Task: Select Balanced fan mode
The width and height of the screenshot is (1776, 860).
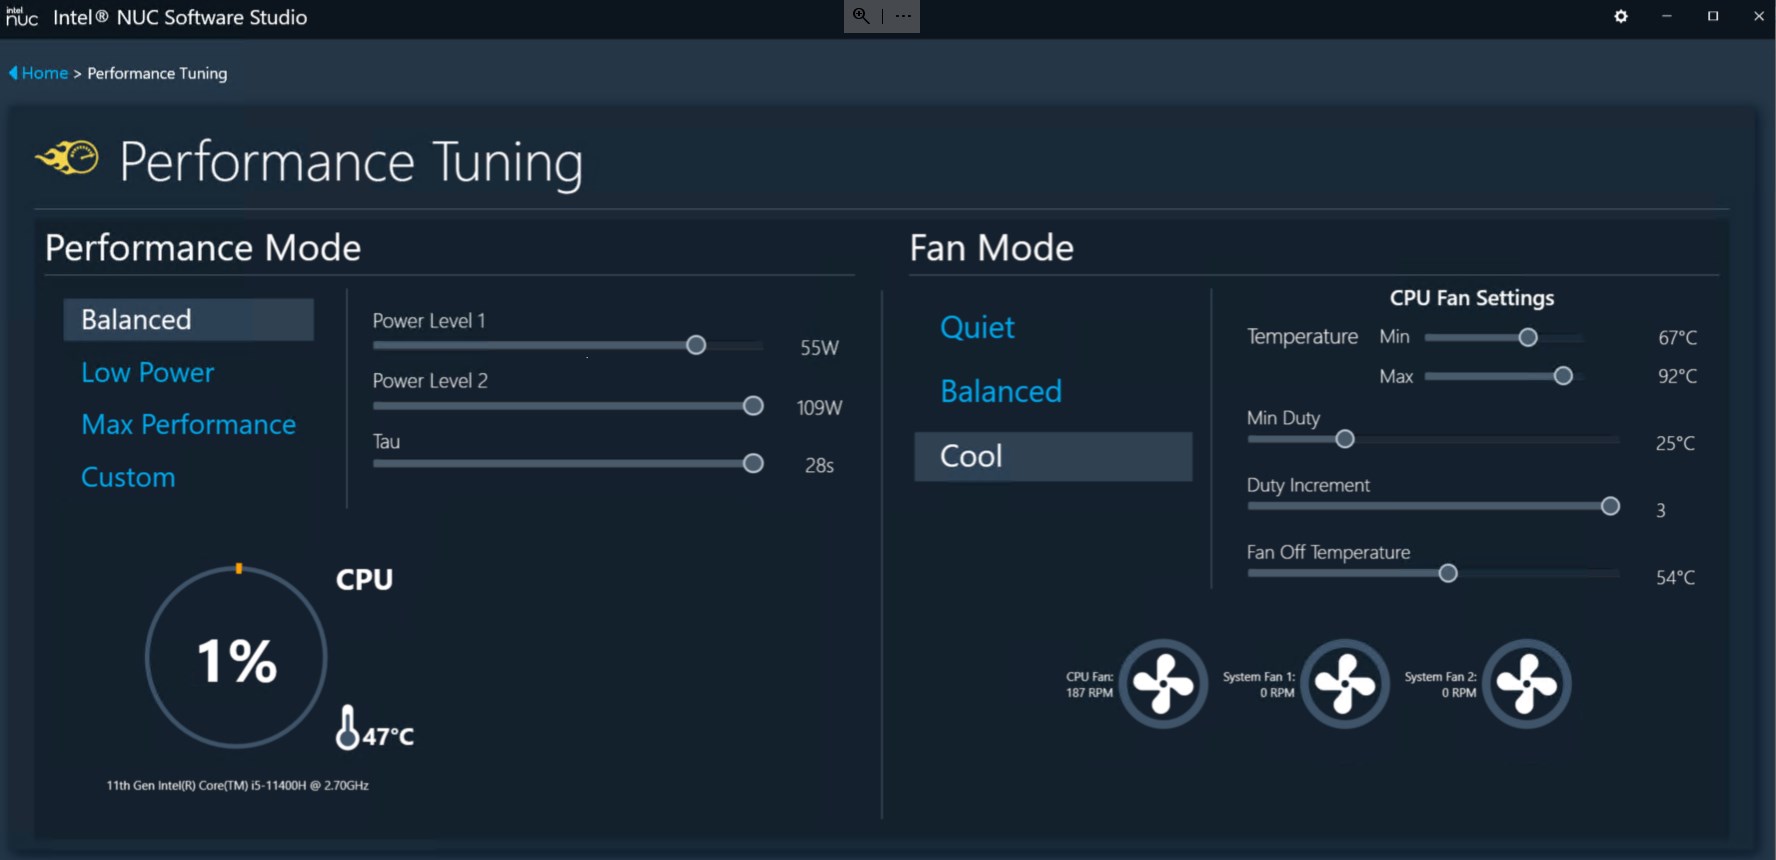Action: 1001,391
